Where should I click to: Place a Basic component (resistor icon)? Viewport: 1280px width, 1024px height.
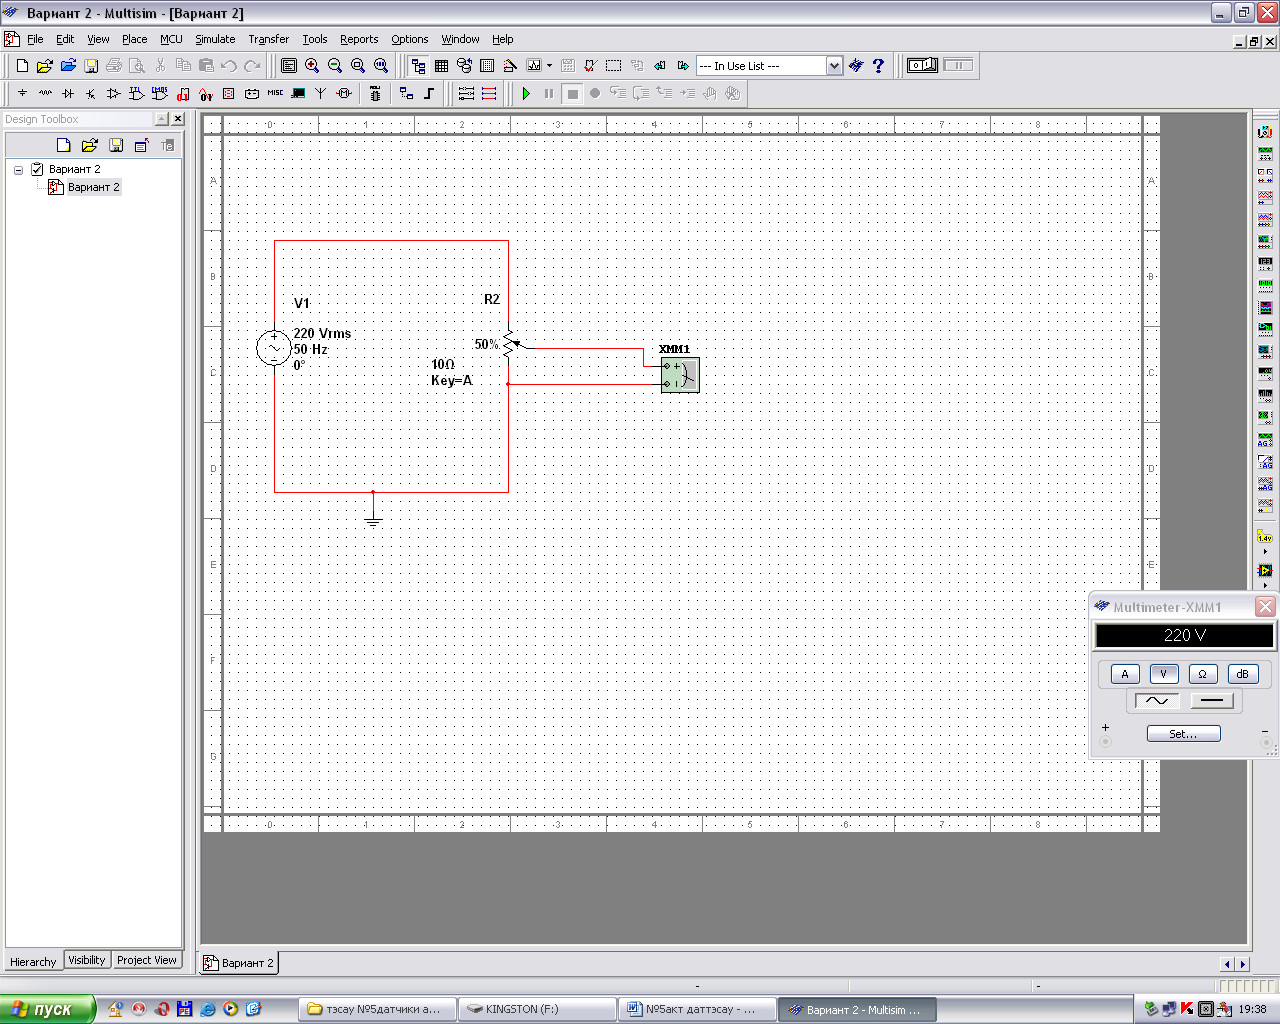coord(45,94)
